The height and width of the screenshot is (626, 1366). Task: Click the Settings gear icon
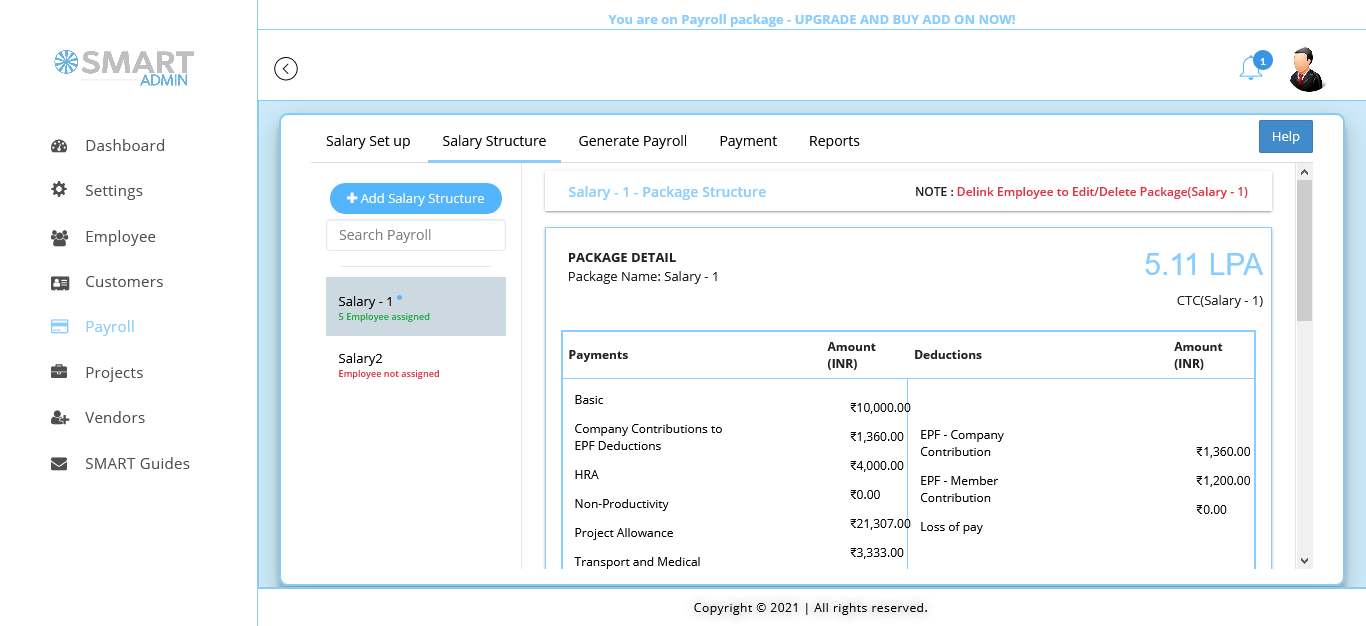click(x=59, y=190)
